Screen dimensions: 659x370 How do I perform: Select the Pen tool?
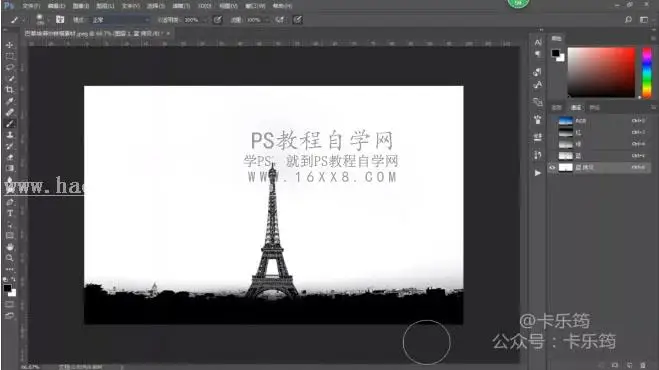[10, 202]
